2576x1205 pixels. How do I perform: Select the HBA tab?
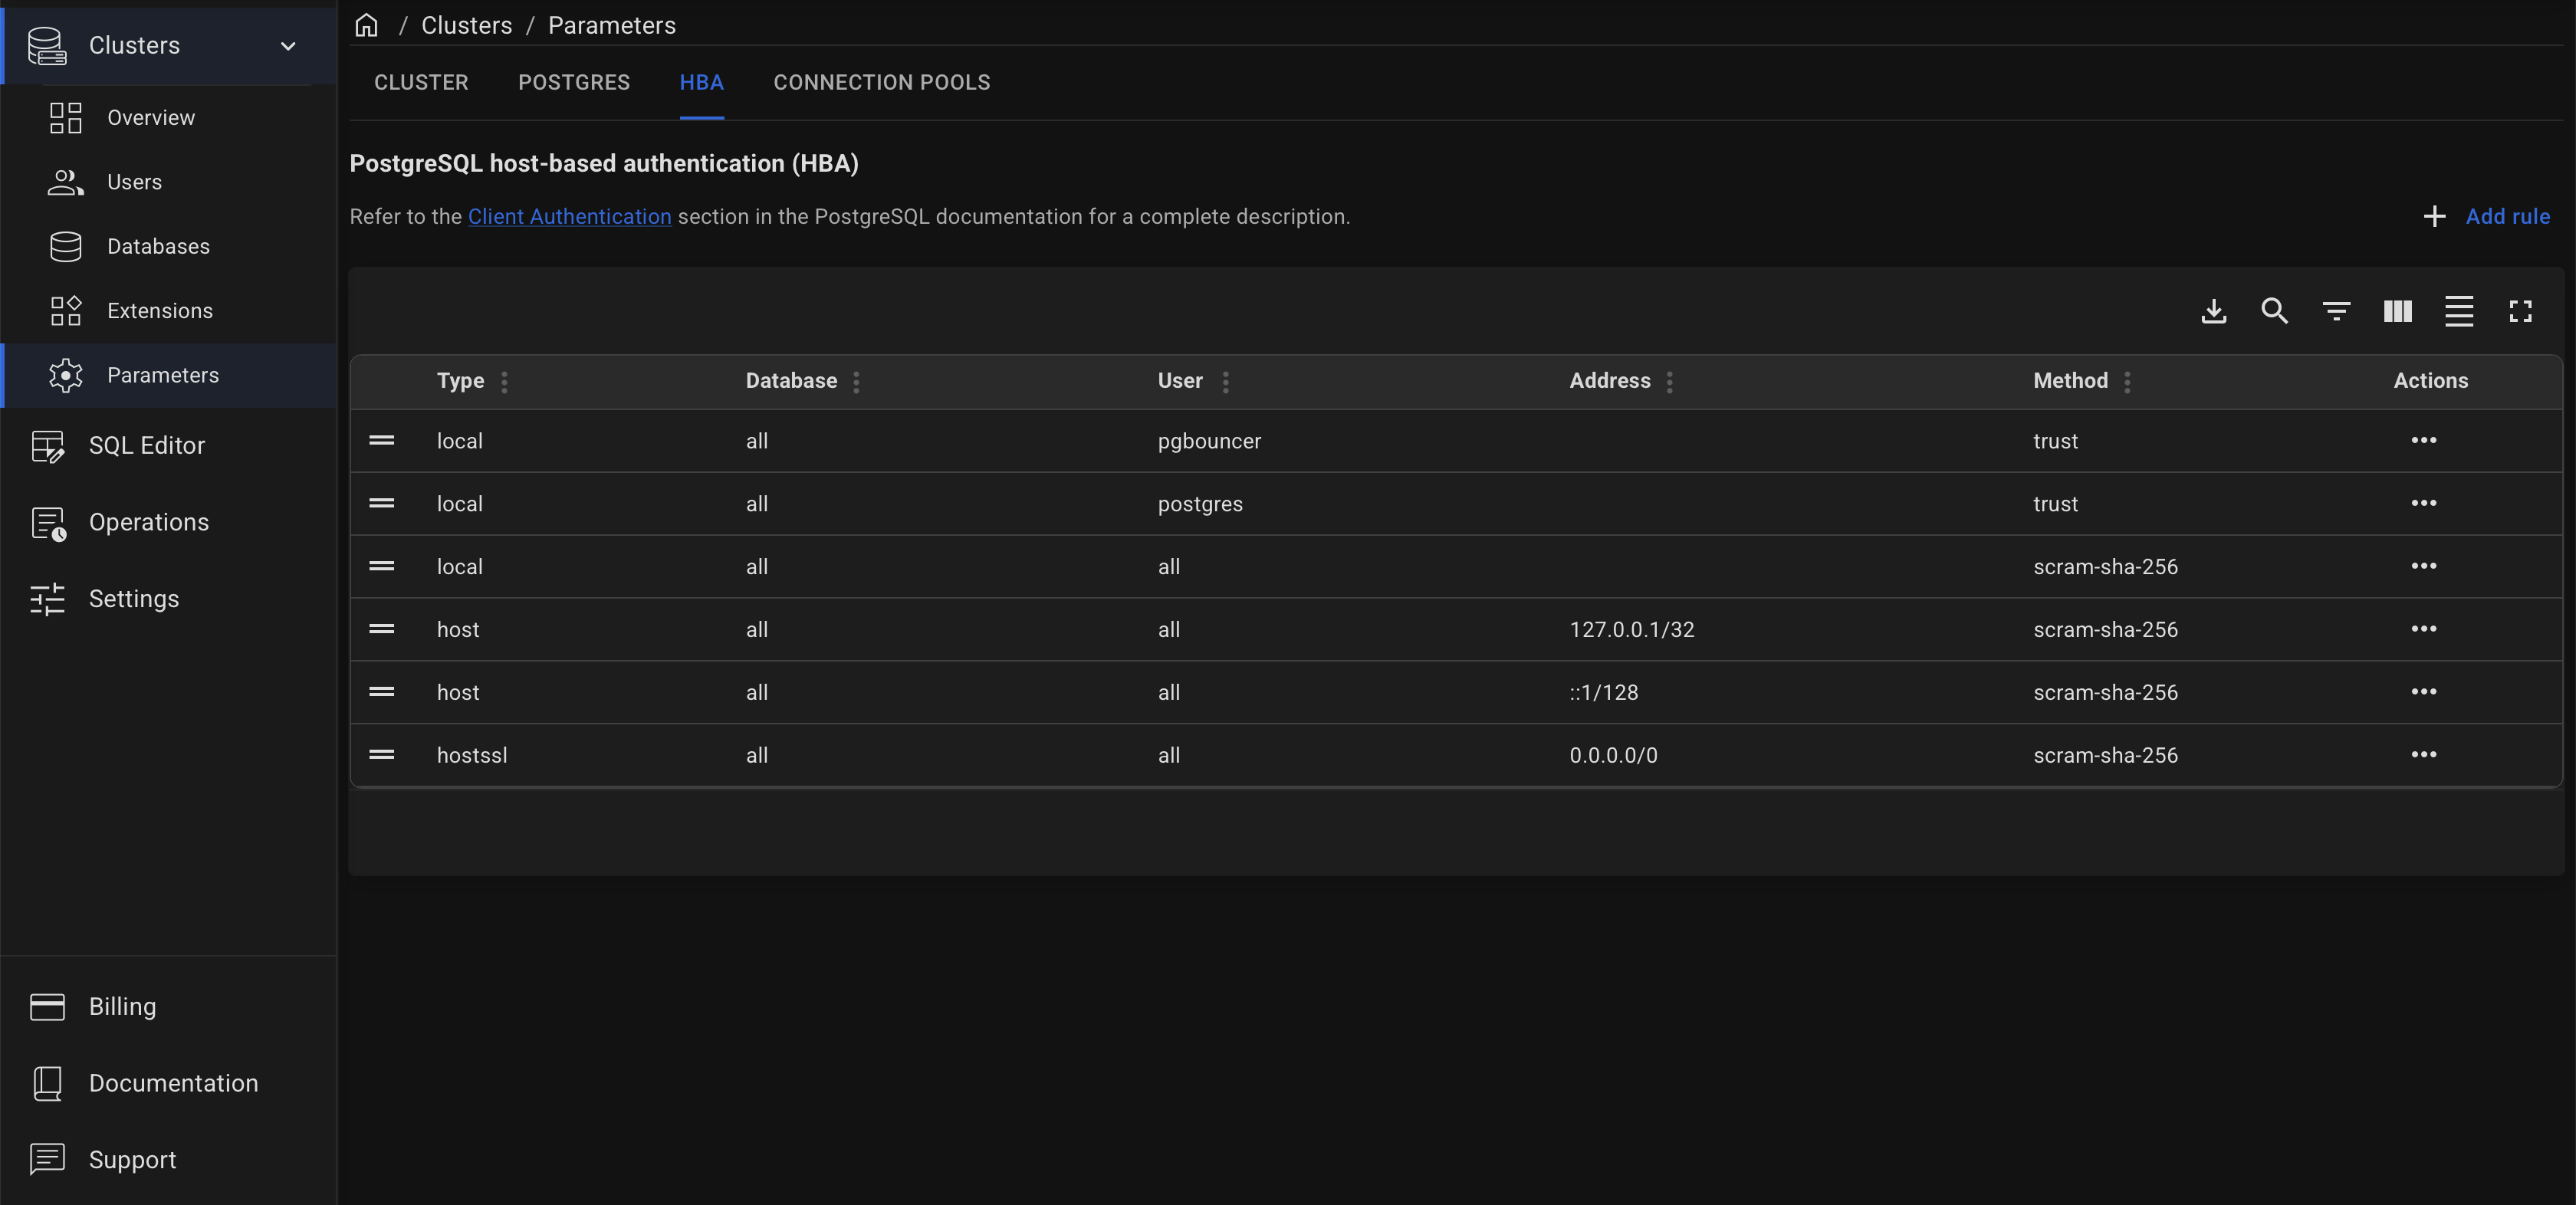point(702,83)
